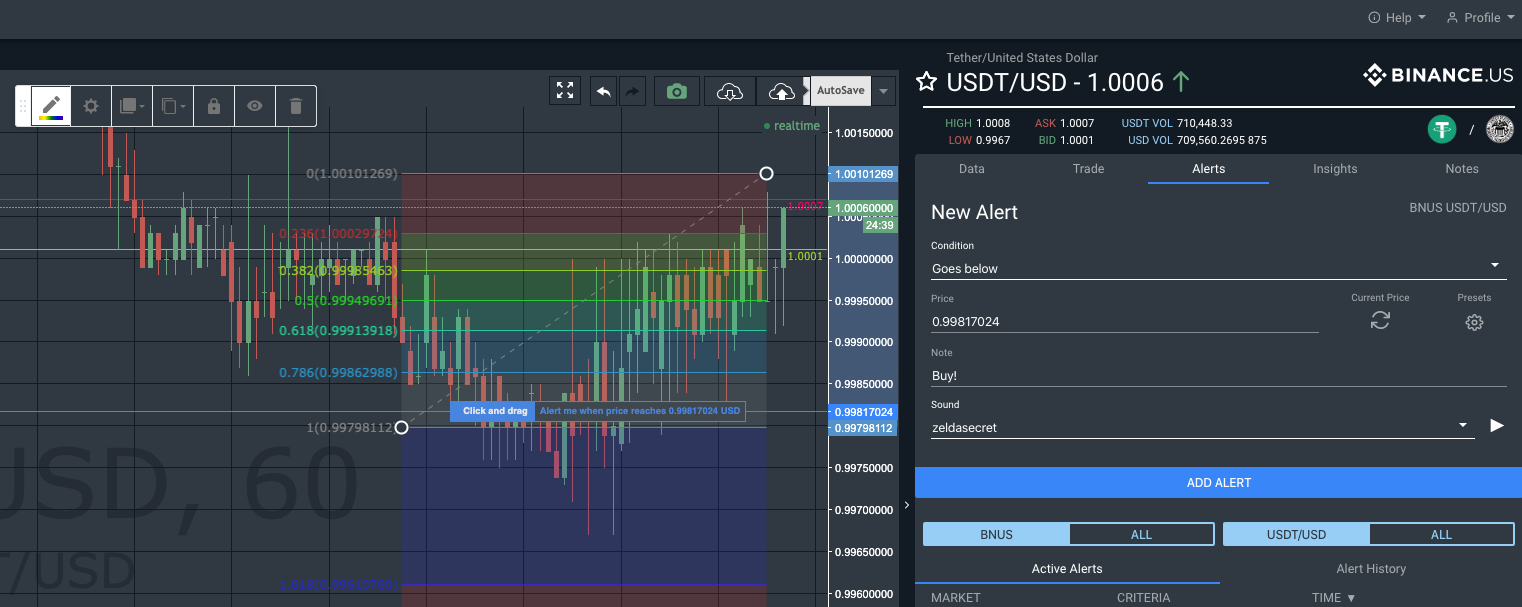Image resolution: width=1522 pixels, height=607 pixels.
Task: Toggle drawing visibility eye icon
Action: (255, 105)
